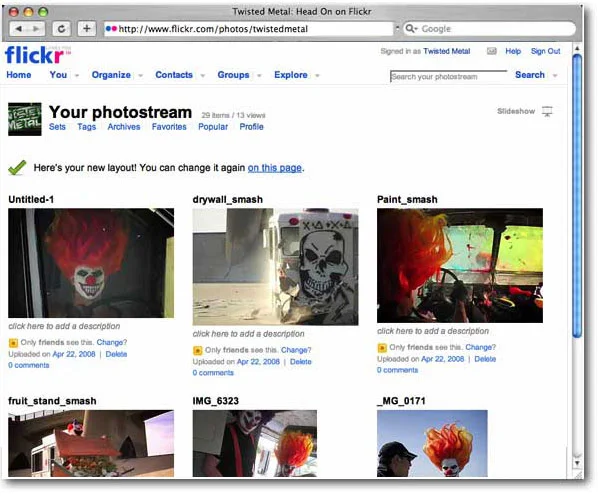Click the Sign Out link

[546, 51]
